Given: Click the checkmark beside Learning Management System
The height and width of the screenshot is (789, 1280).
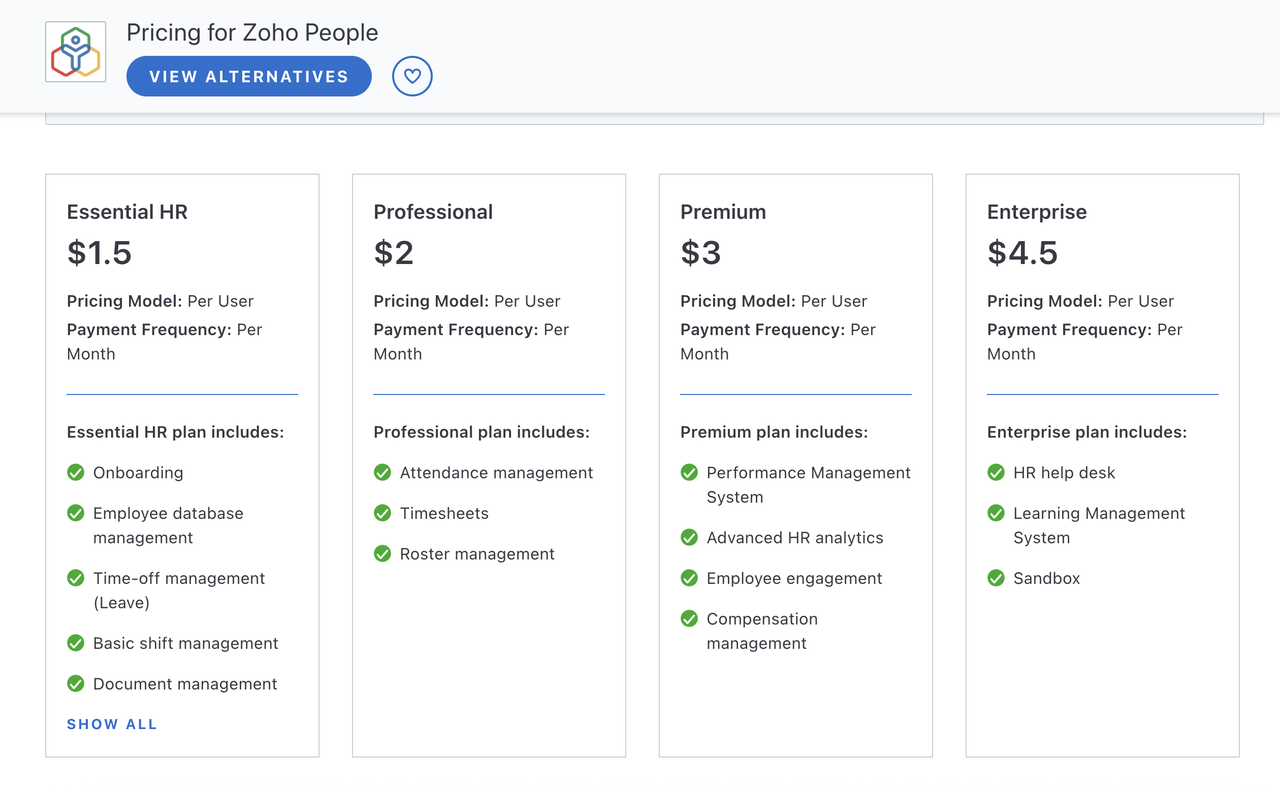Looking at the screenshot, I should coord(996,513).
